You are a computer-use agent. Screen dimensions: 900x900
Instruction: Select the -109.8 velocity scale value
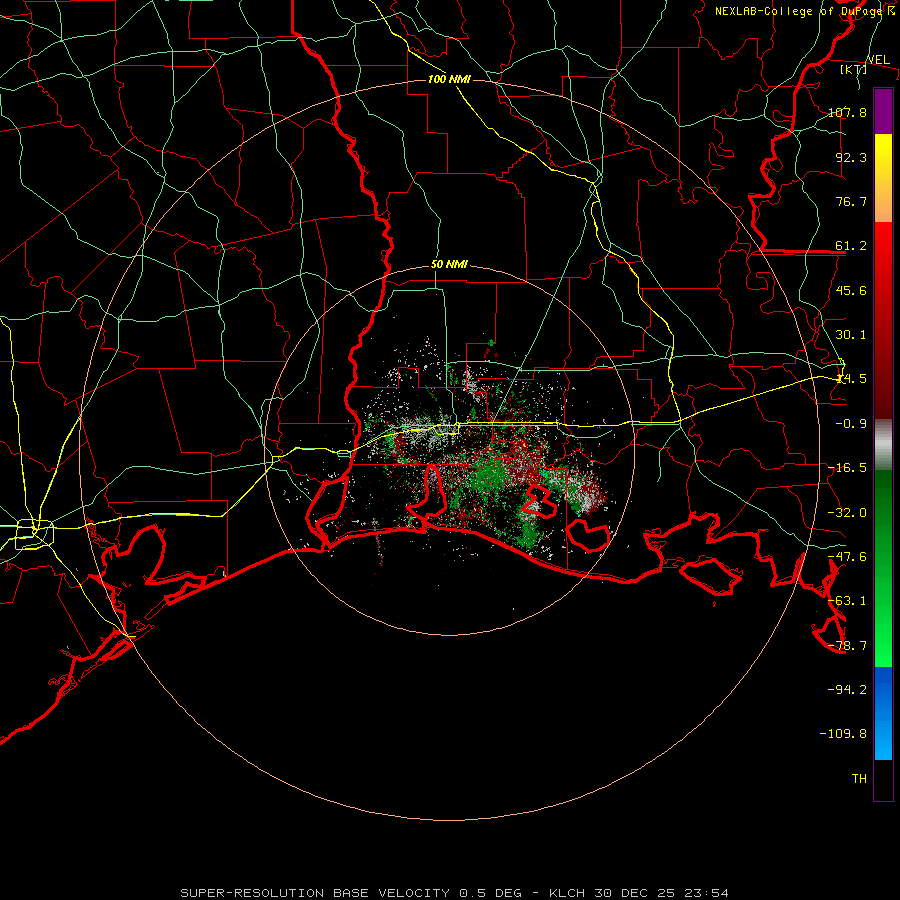844,734
